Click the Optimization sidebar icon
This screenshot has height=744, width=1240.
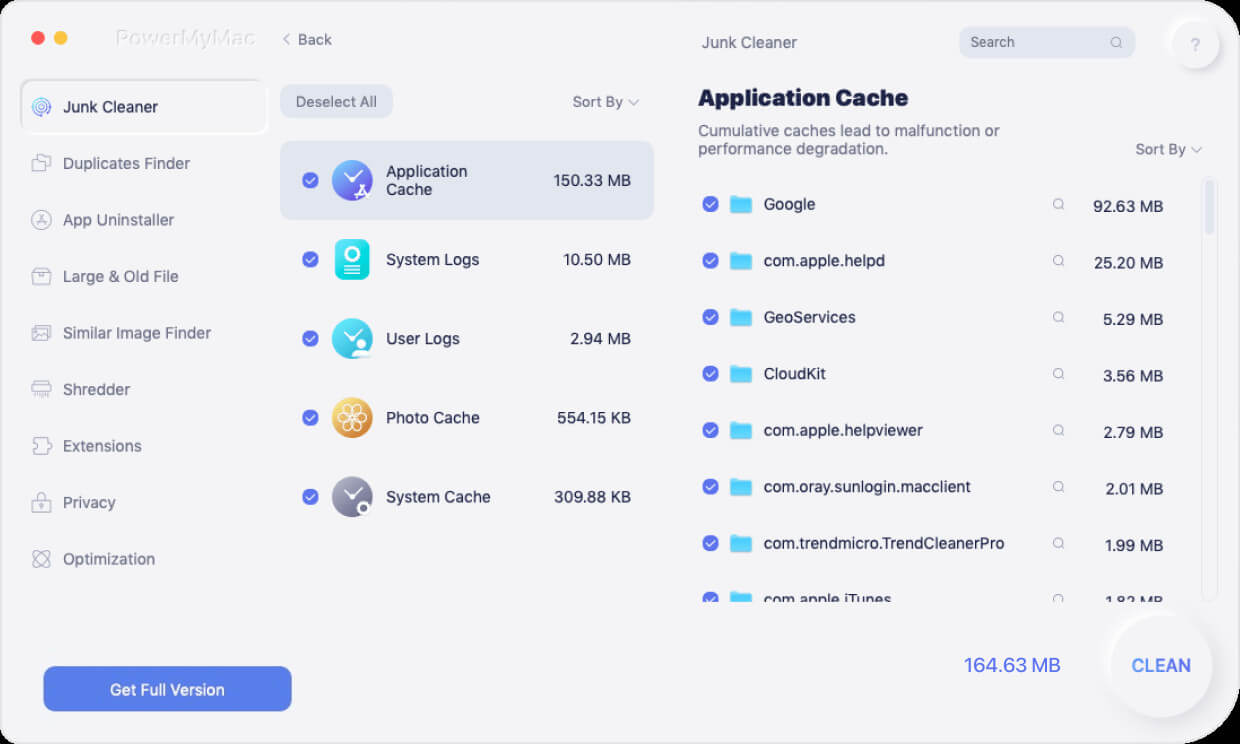pyautogui.click(x=41, y=559)
